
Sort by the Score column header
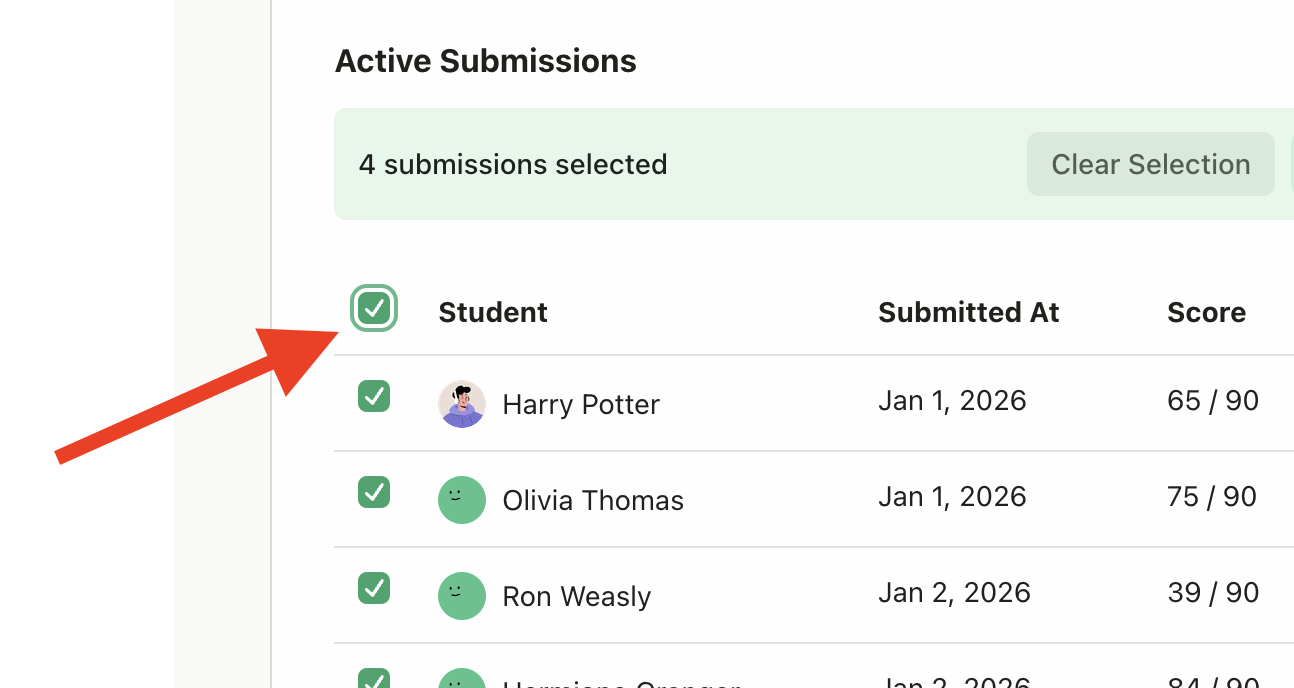(x=1206, y=312)
